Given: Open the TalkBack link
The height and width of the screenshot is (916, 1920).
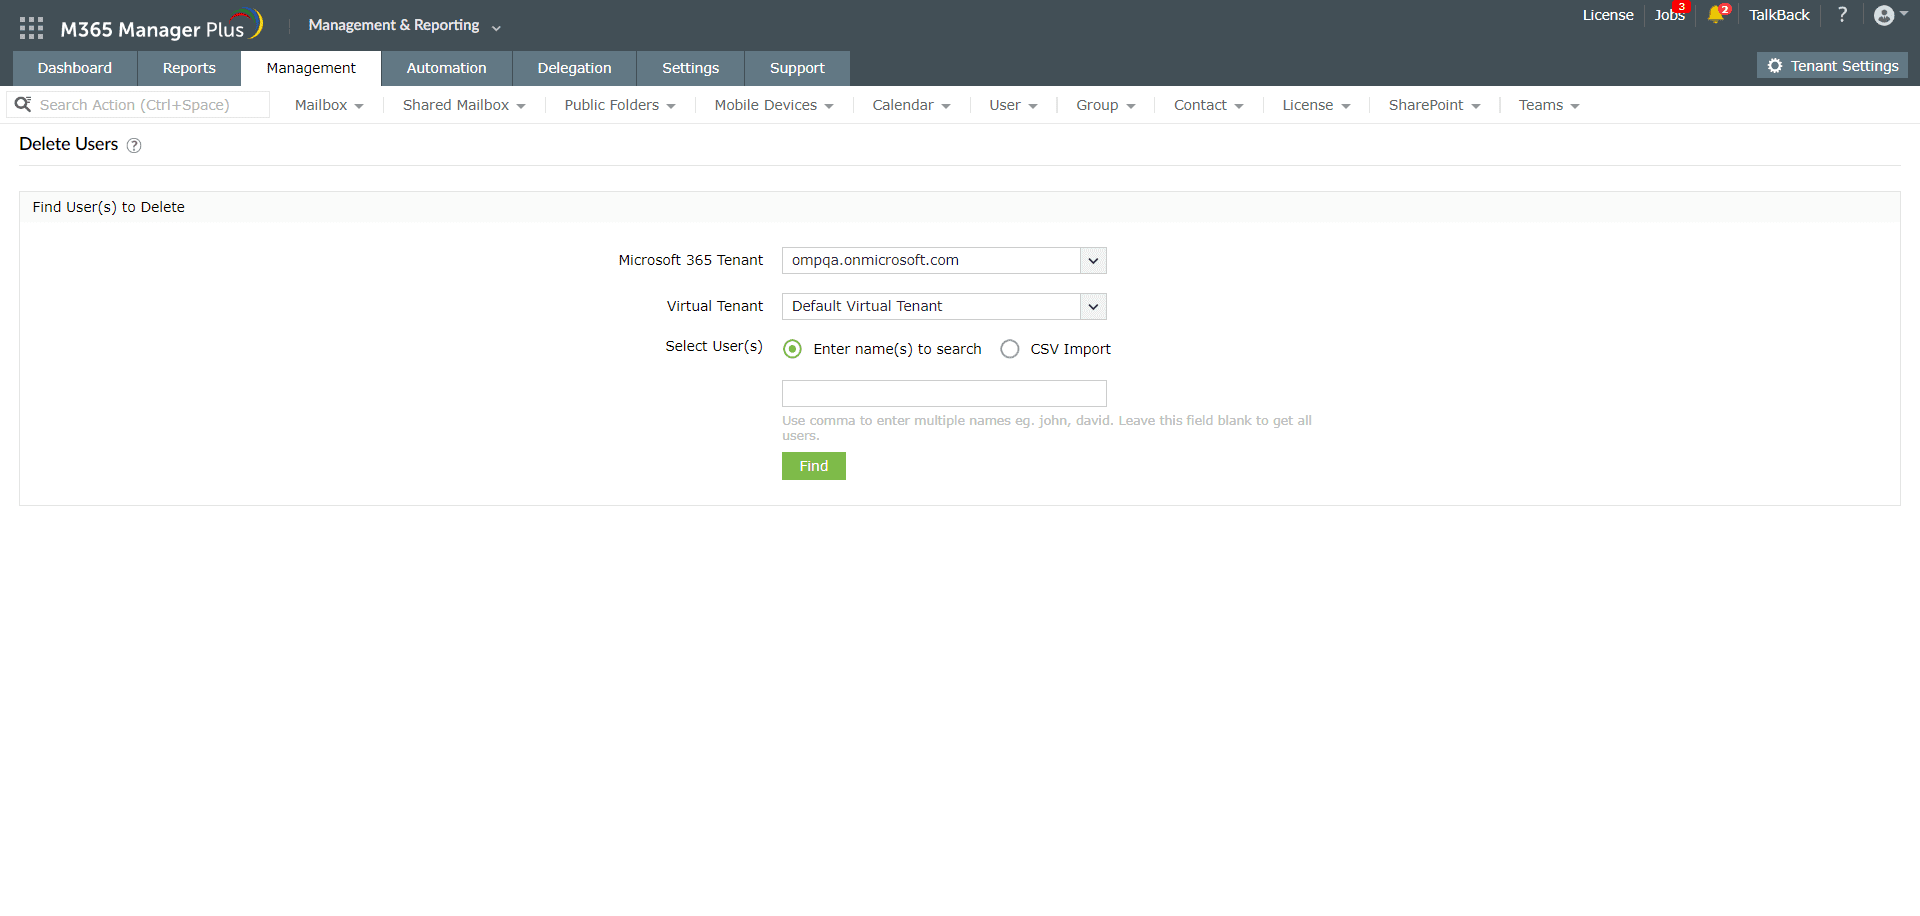Looking at the screenshot, I should coord(1779,15).
